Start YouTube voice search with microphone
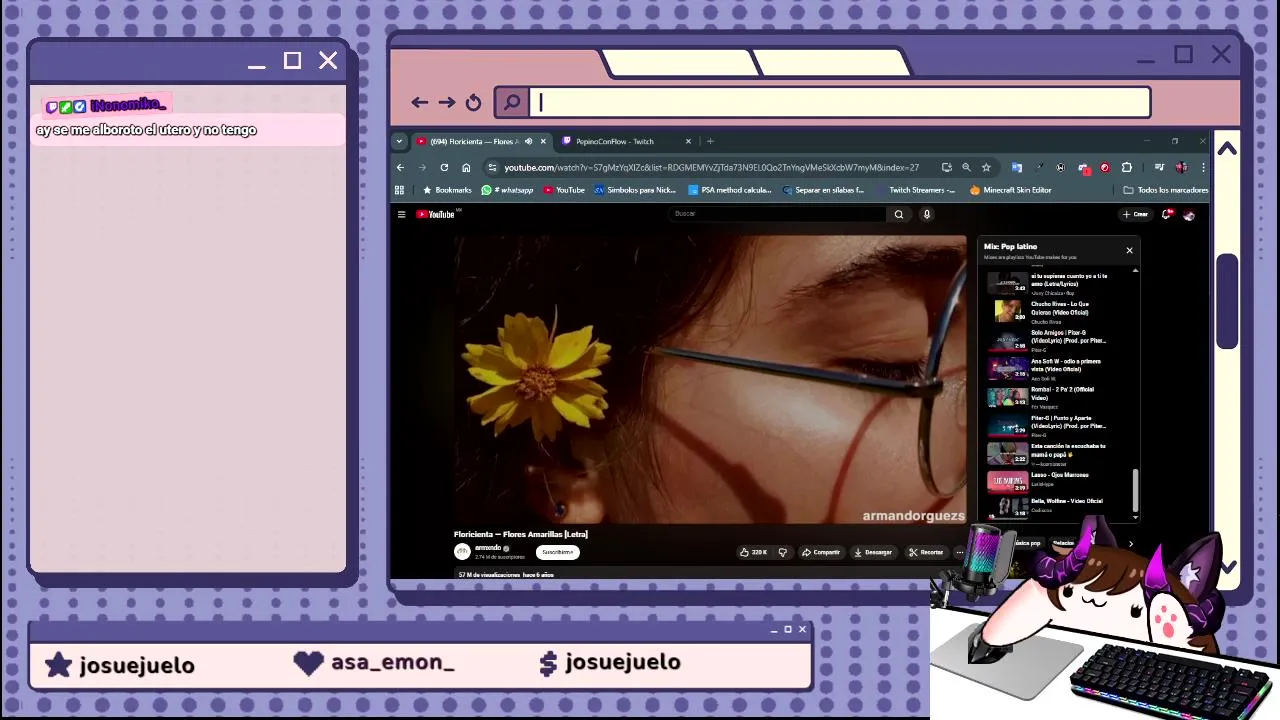The height and width of the screenshot is (720, 1280). pos(927,214)
